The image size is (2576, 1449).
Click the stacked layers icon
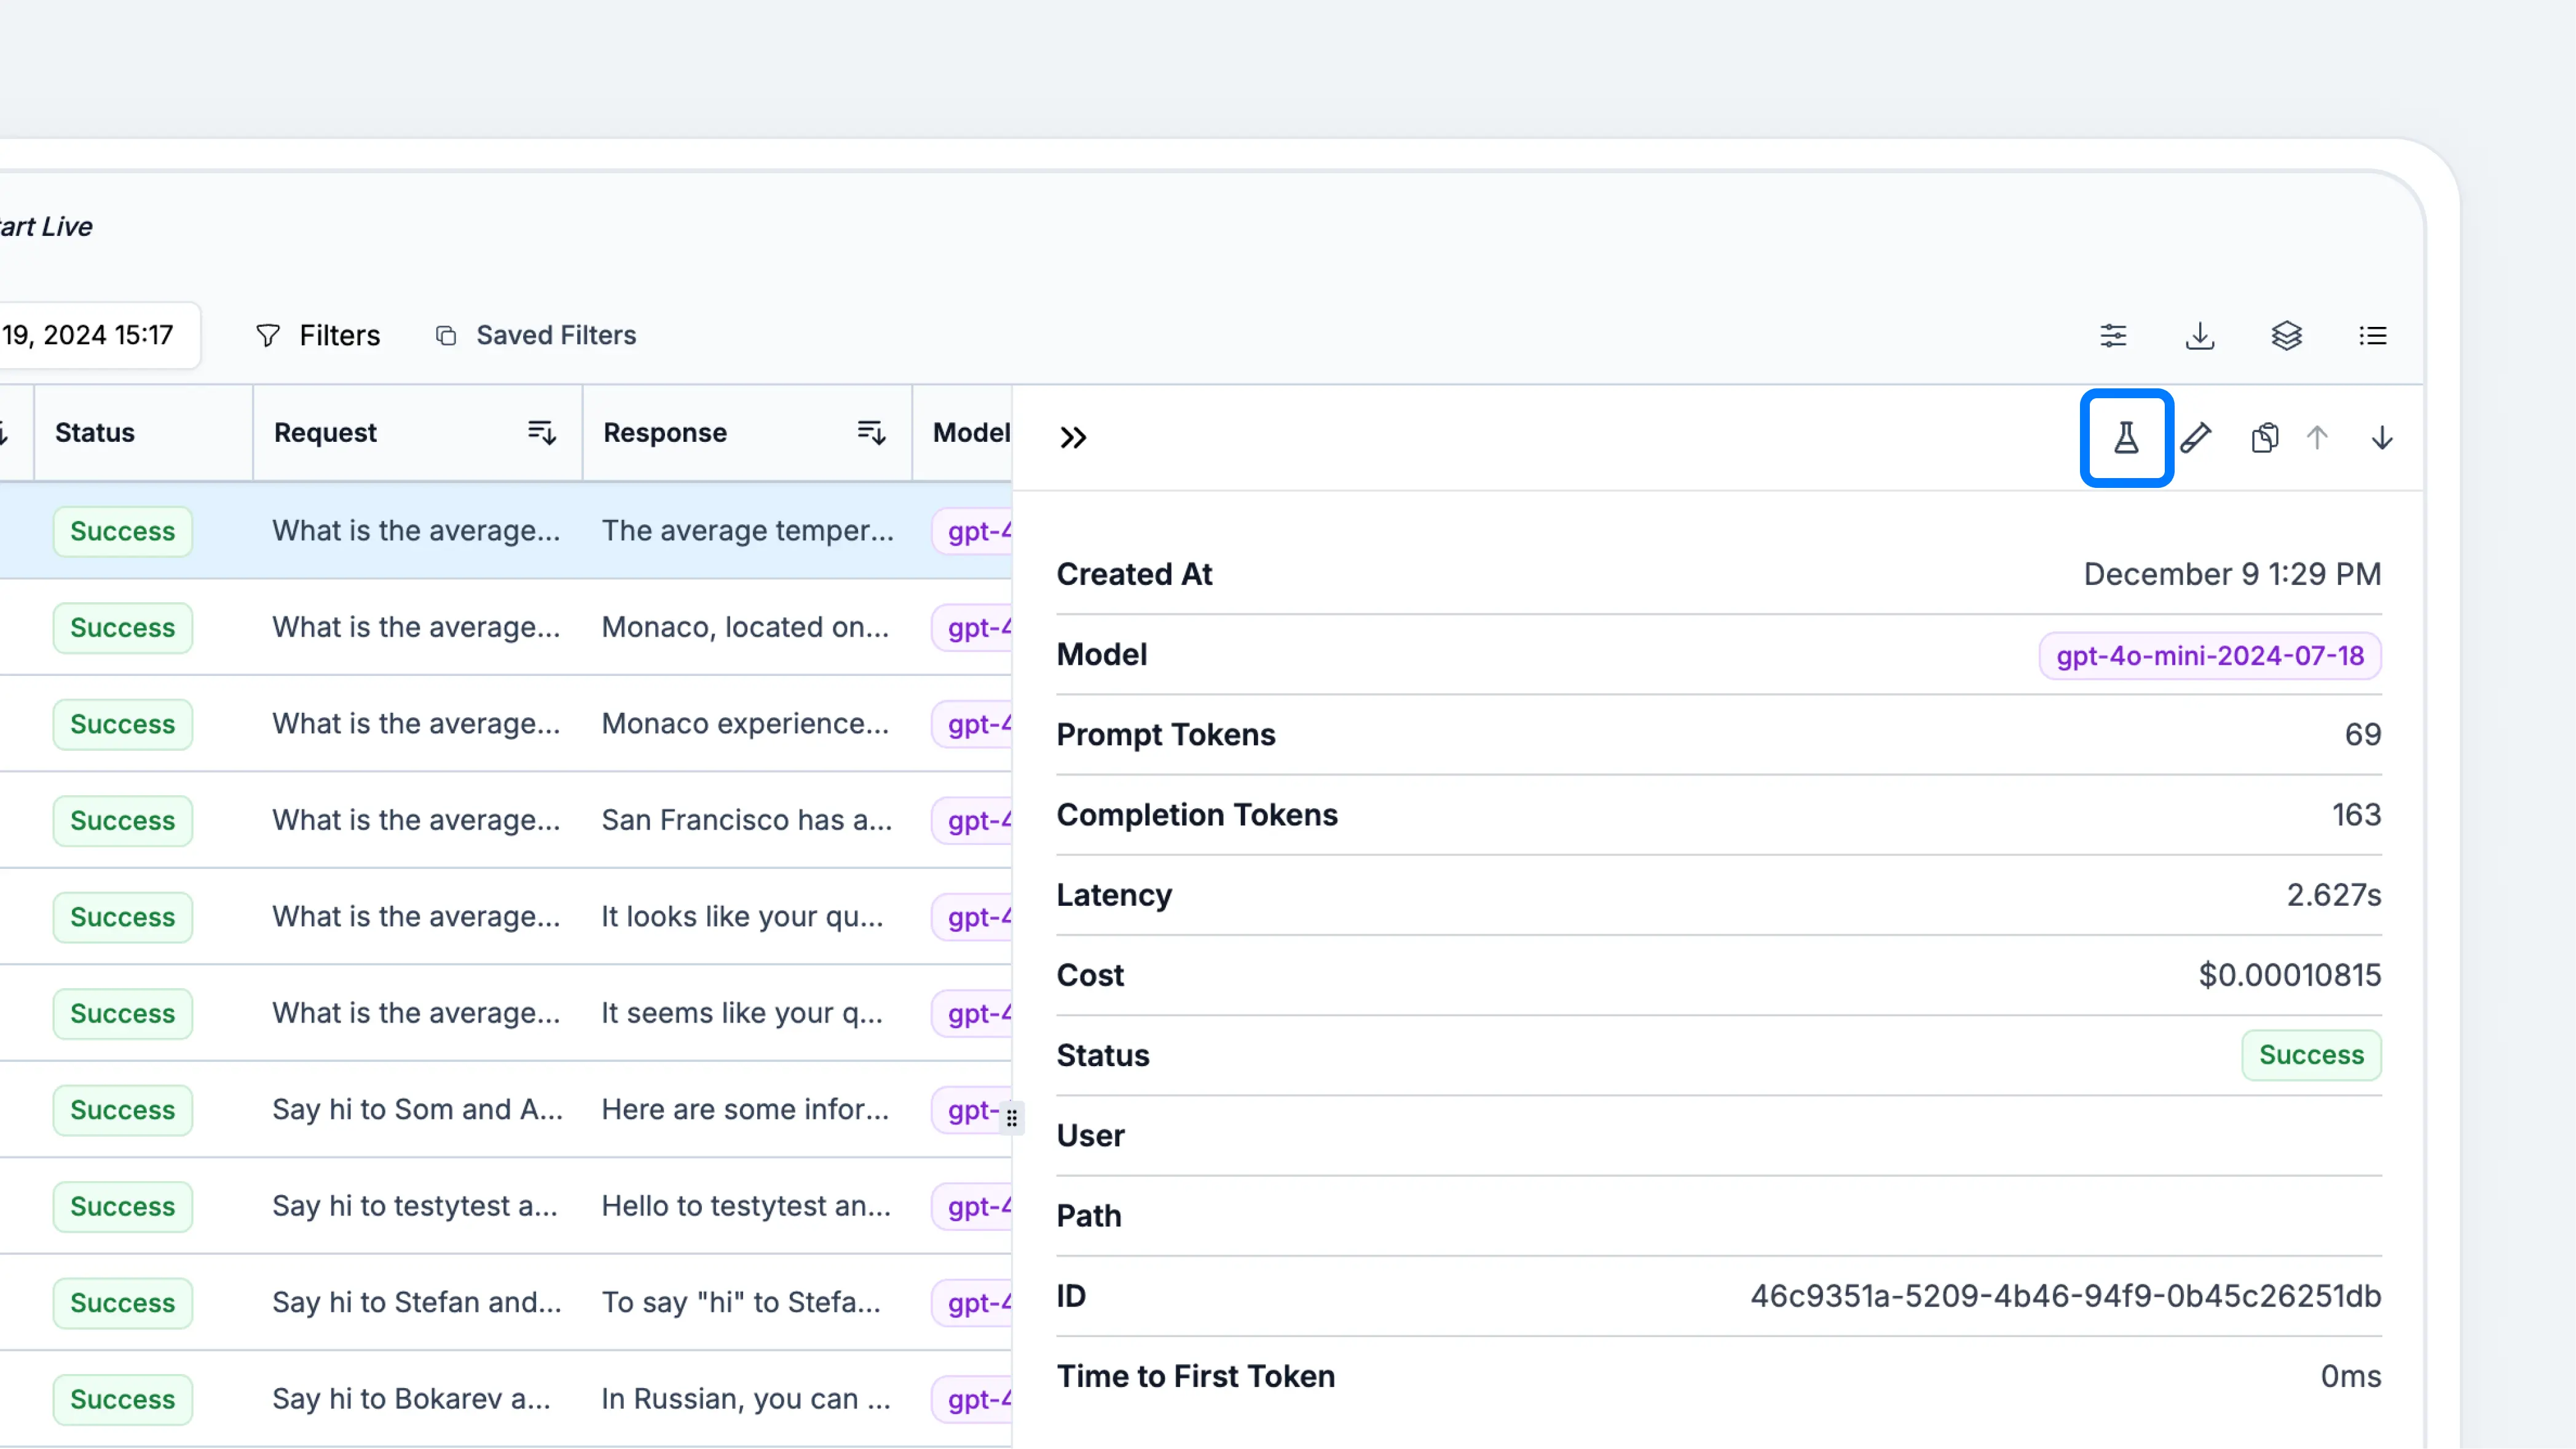(2287, 336)
